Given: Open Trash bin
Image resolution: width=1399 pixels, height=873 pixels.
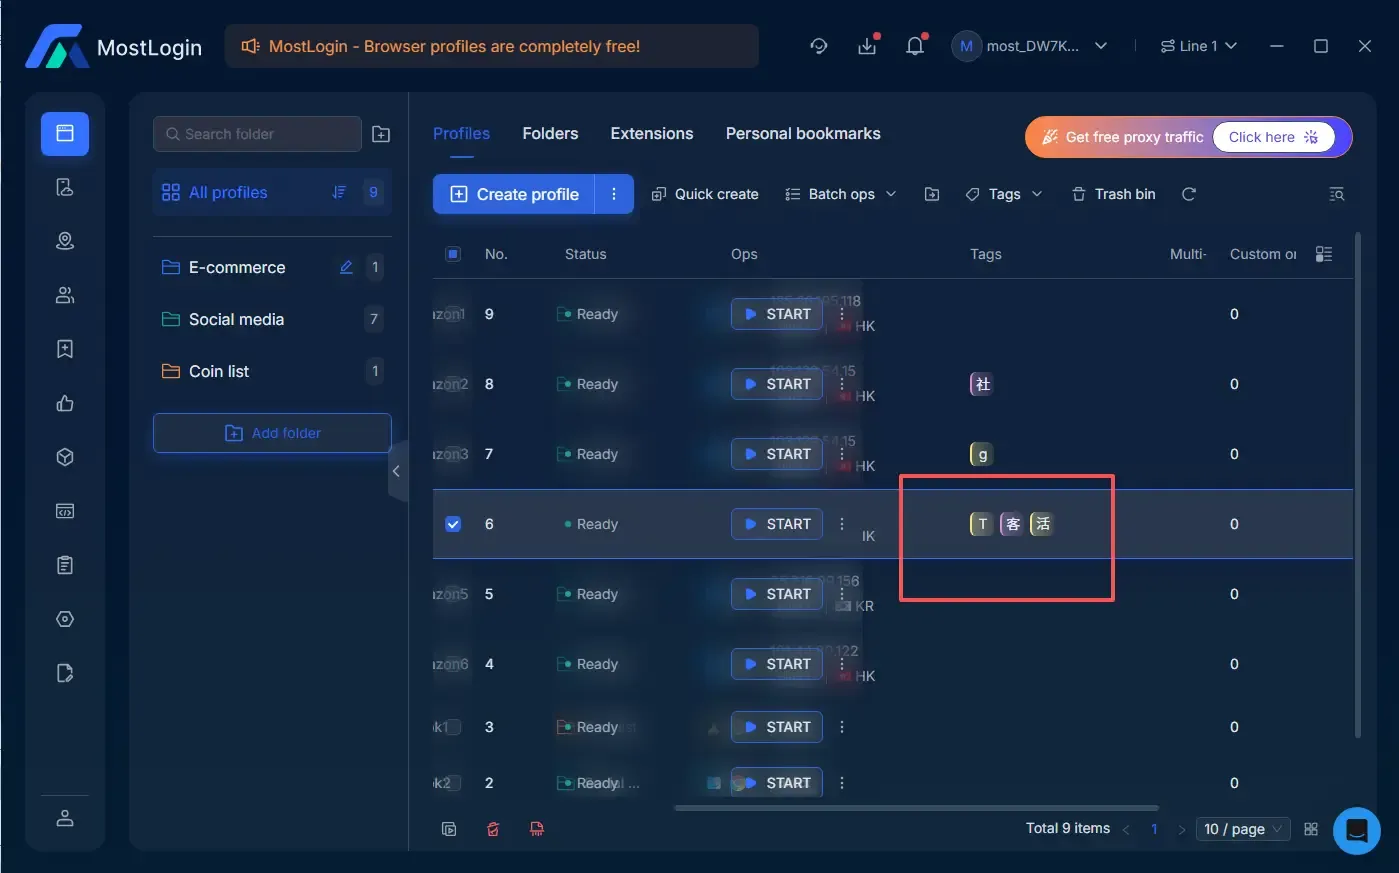Looking at the screenshot, I should pos(1113,194).
